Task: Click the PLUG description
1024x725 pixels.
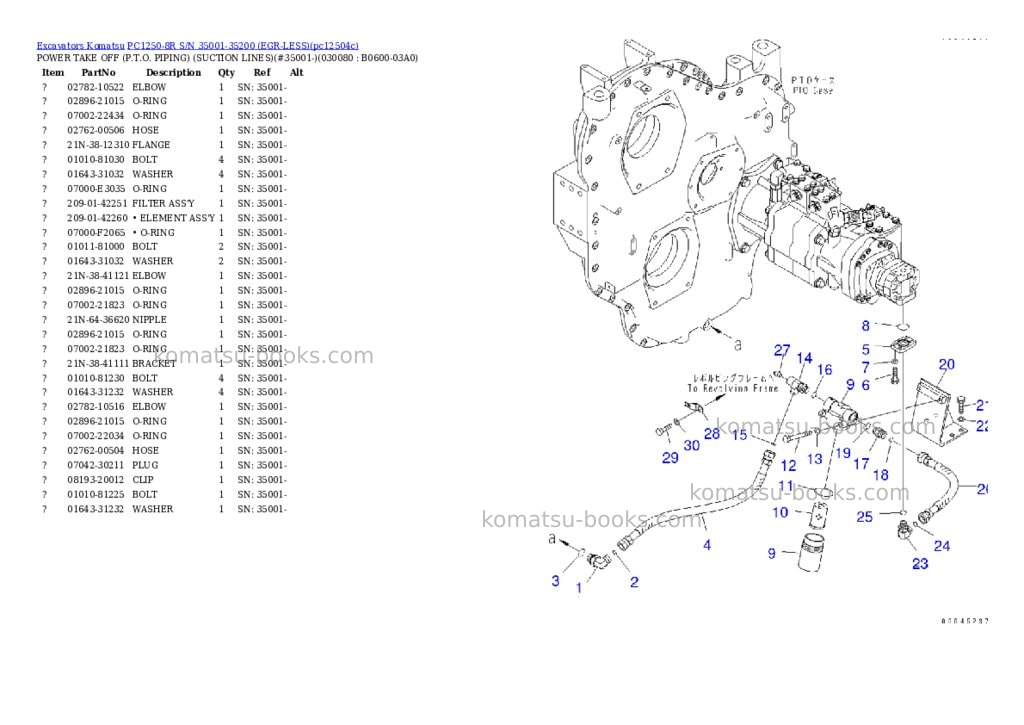Action: point(145,465)
